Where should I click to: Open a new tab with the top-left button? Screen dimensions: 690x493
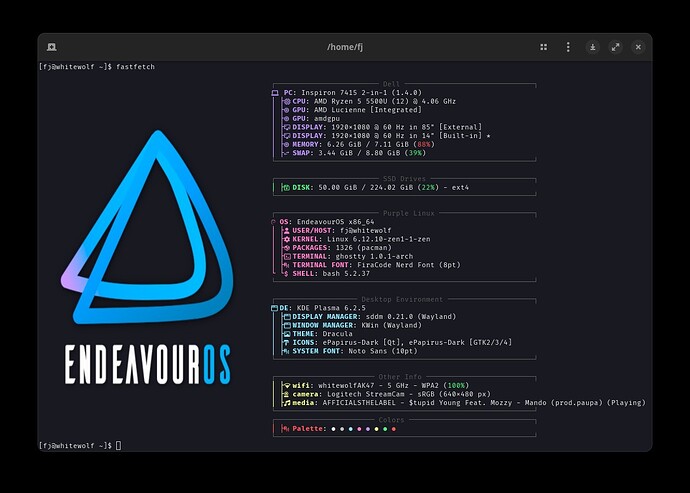tap(52, 46)
